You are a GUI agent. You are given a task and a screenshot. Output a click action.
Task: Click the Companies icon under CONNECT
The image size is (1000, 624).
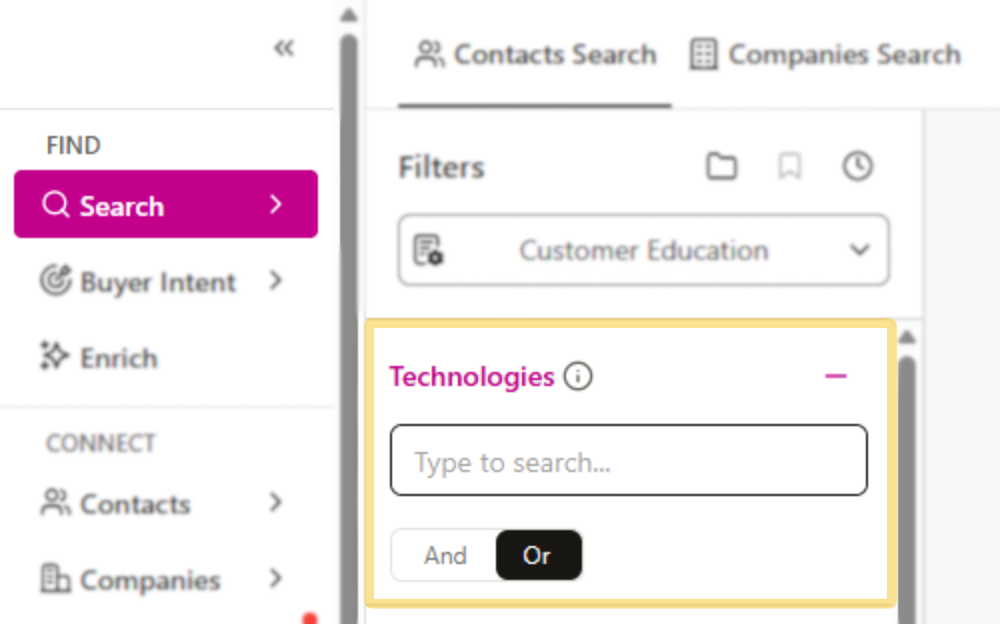(x=55, y=580)
